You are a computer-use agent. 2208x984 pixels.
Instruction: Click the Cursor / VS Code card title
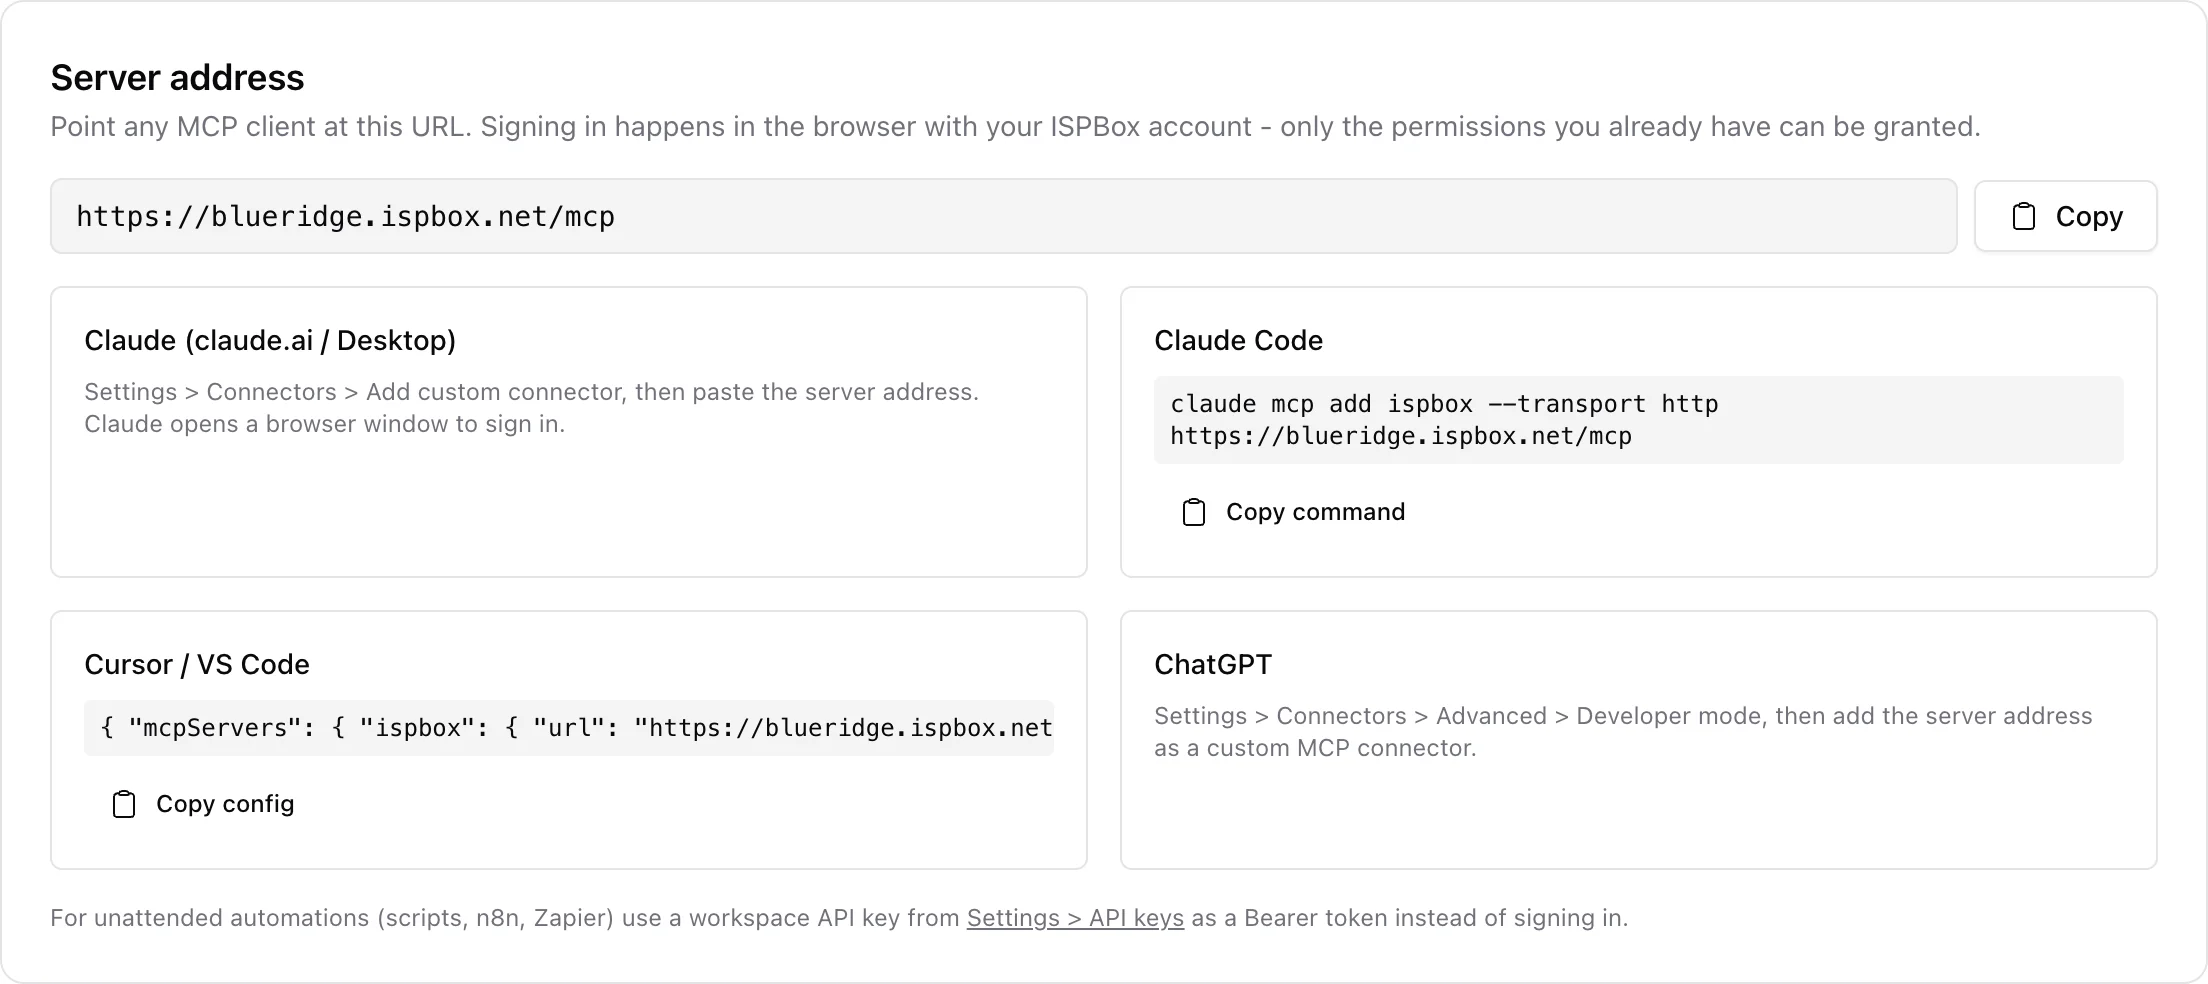(x=197, y=664)
